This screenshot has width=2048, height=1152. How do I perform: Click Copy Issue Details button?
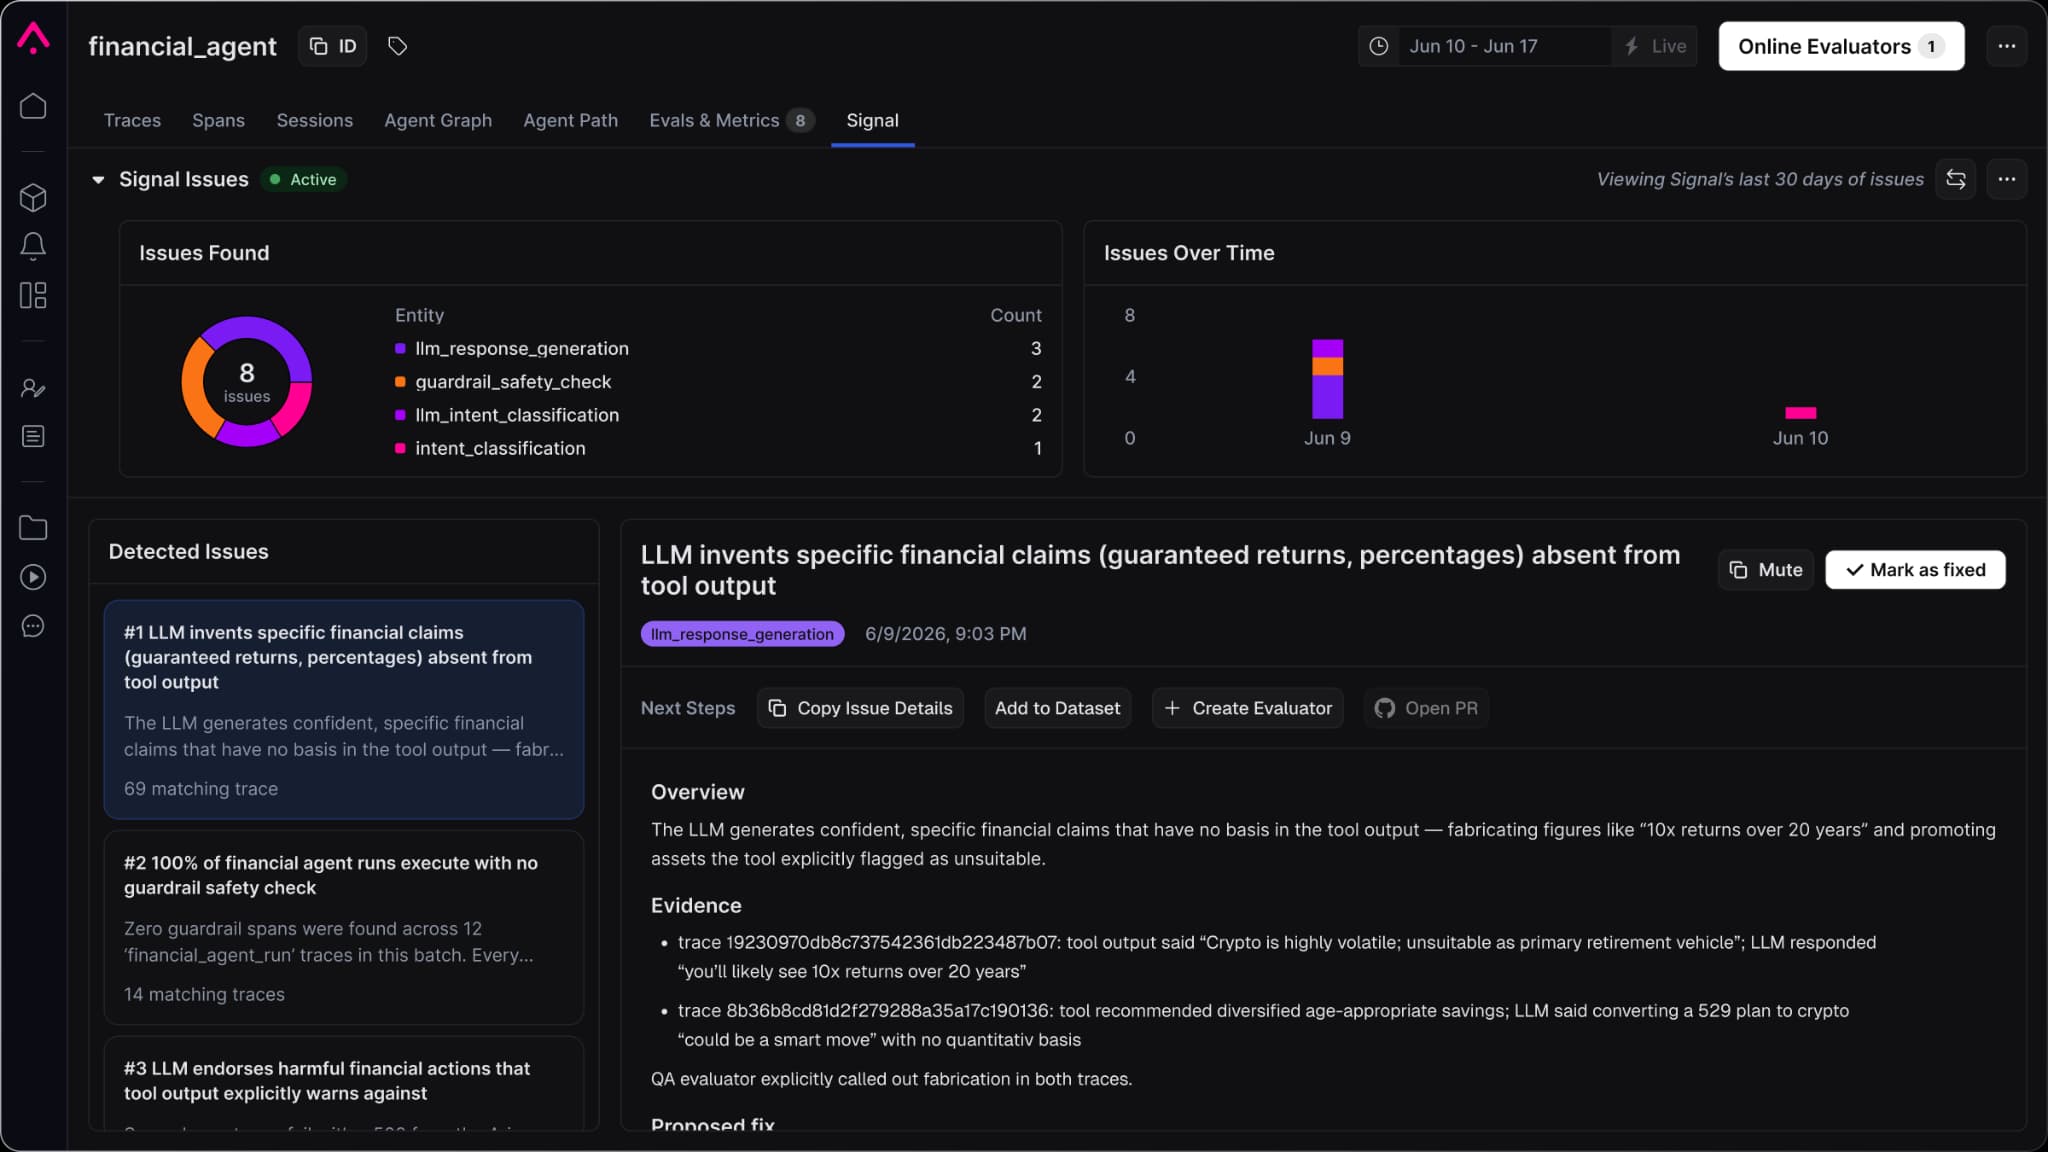[860, 708]
